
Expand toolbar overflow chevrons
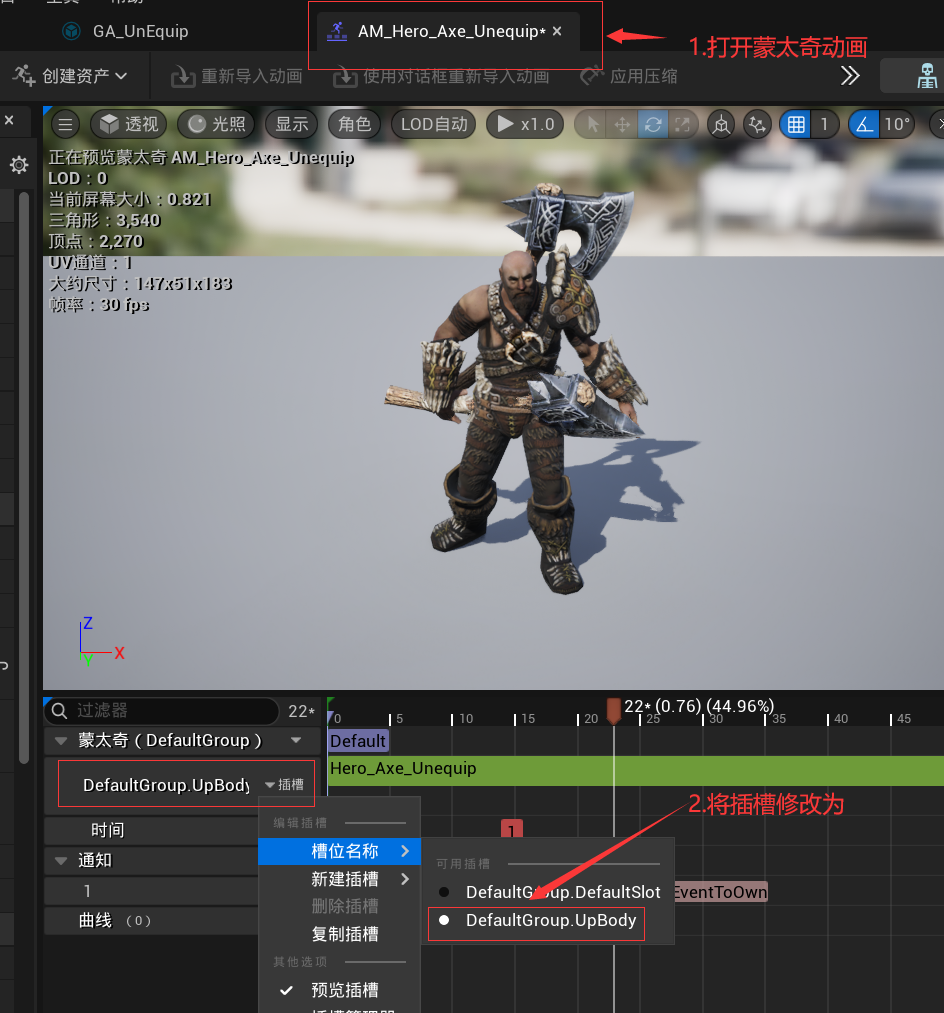pos(850,76)
